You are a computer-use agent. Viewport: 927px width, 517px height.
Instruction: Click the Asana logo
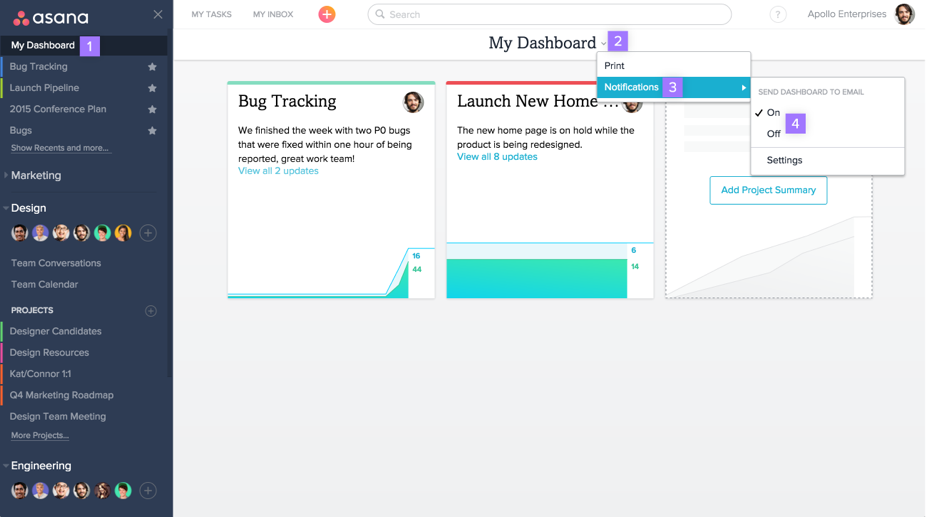(x=51, y=18)
